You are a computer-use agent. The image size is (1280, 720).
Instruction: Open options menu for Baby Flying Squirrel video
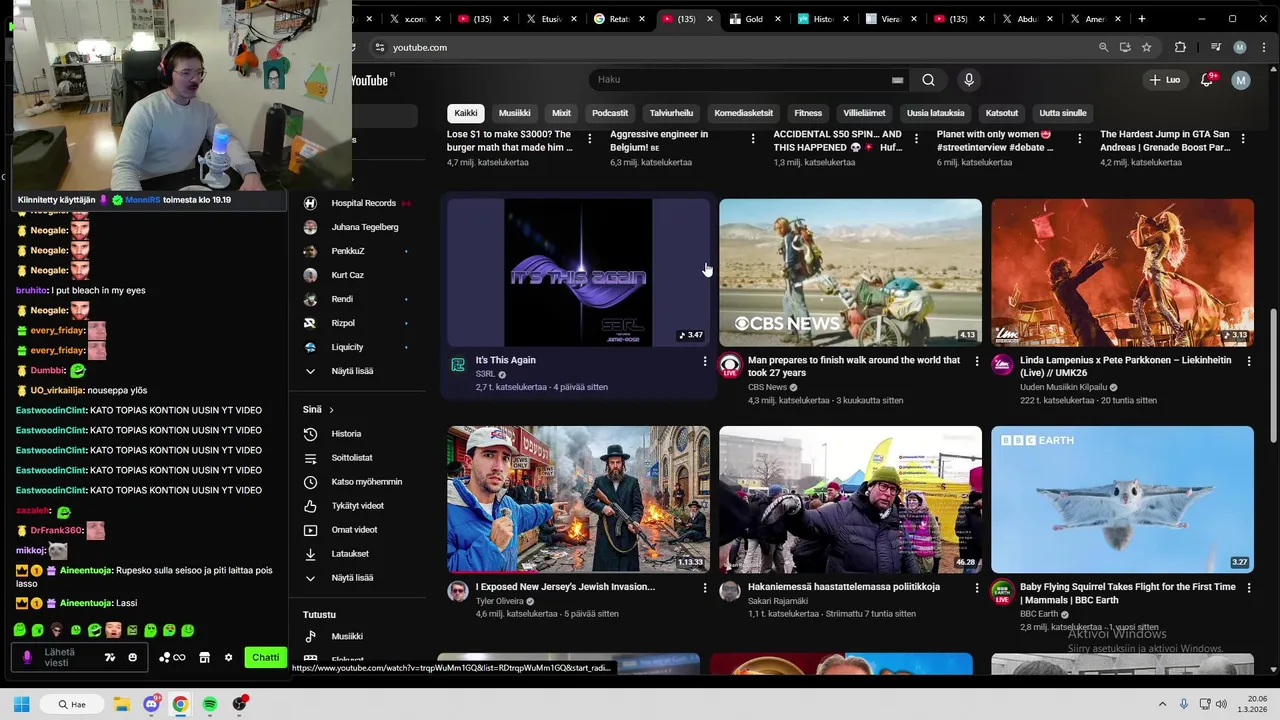tap(1249, 588)
